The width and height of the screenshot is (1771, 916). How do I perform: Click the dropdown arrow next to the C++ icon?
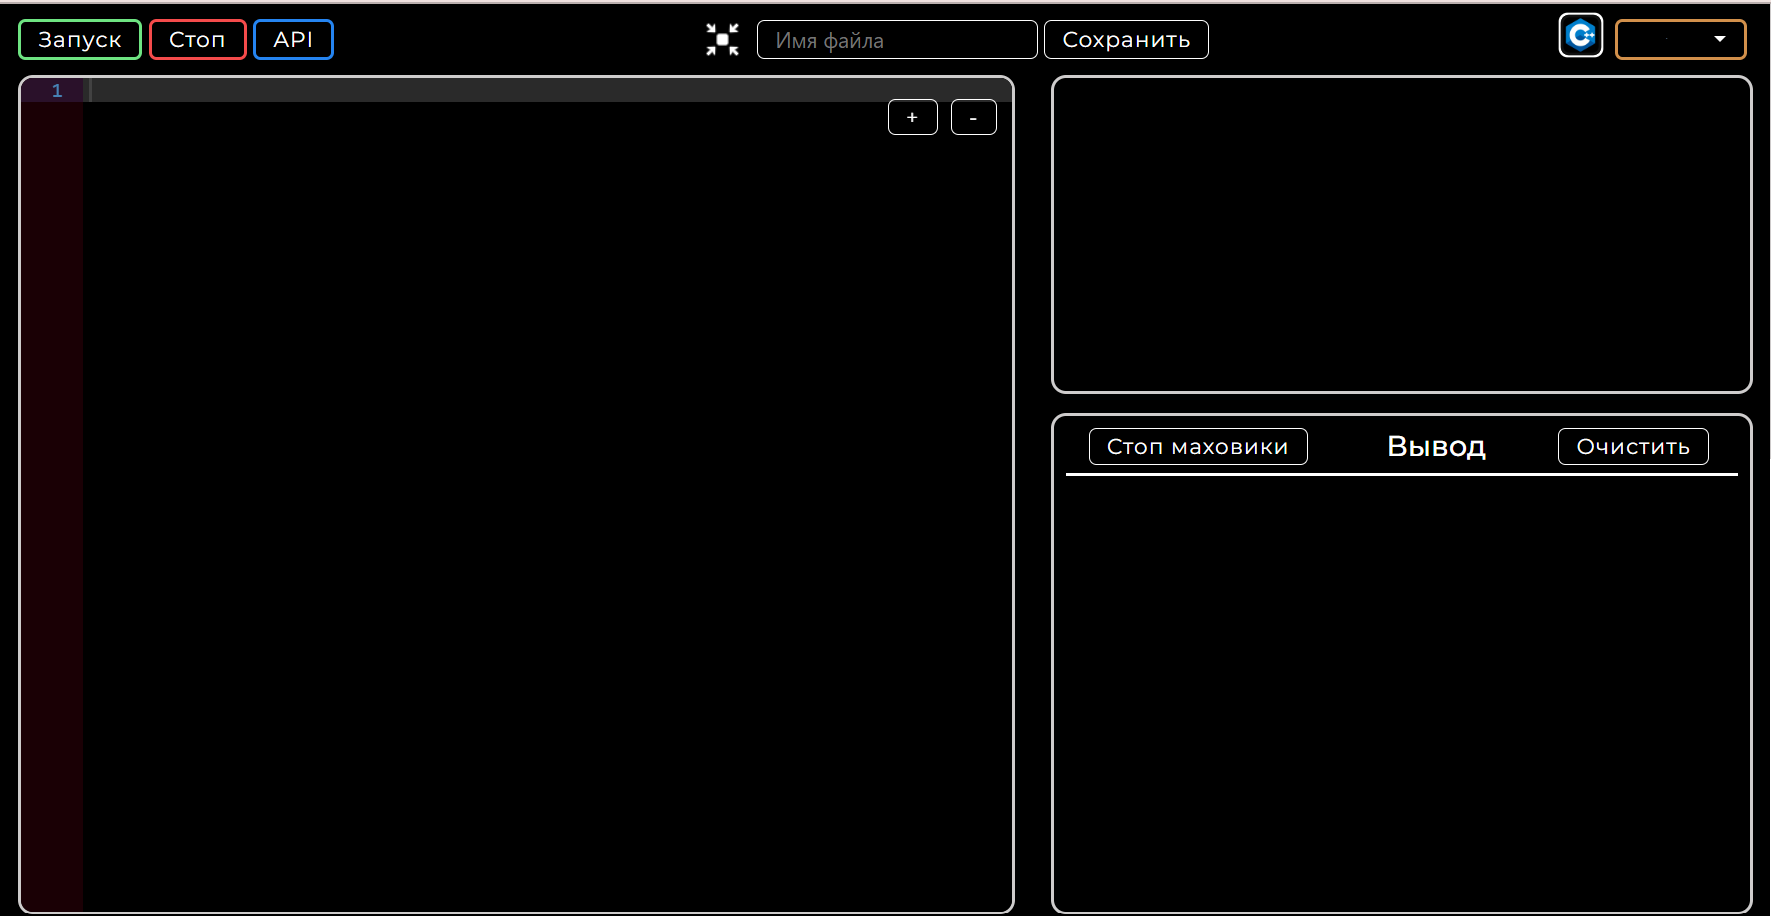click(1721, 40)
